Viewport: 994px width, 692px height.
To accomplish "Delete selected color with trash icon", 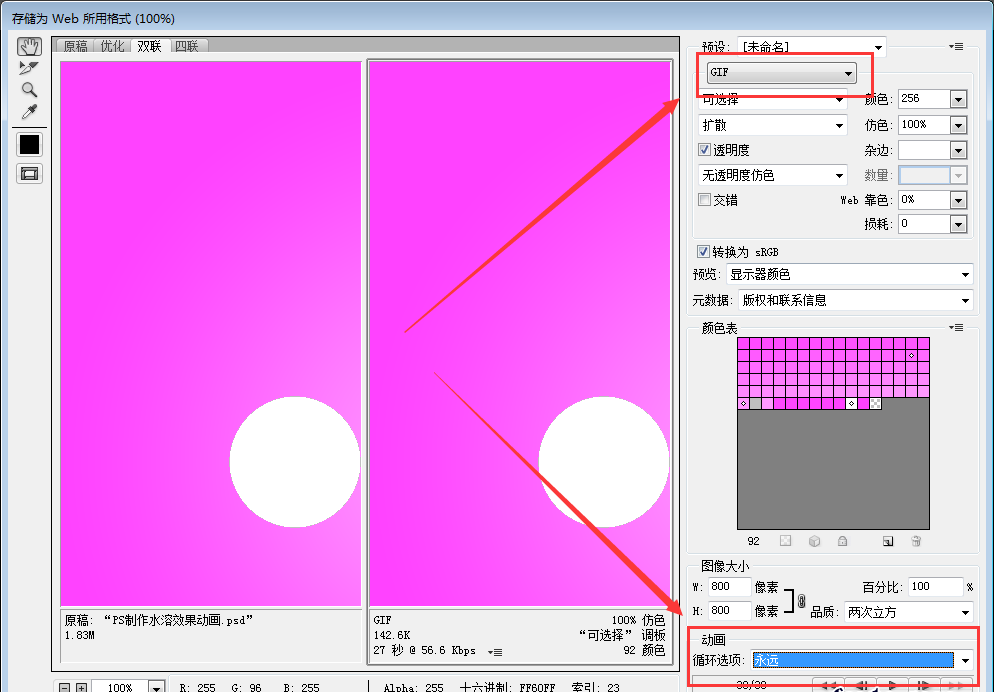I will (x=916, y=541).
